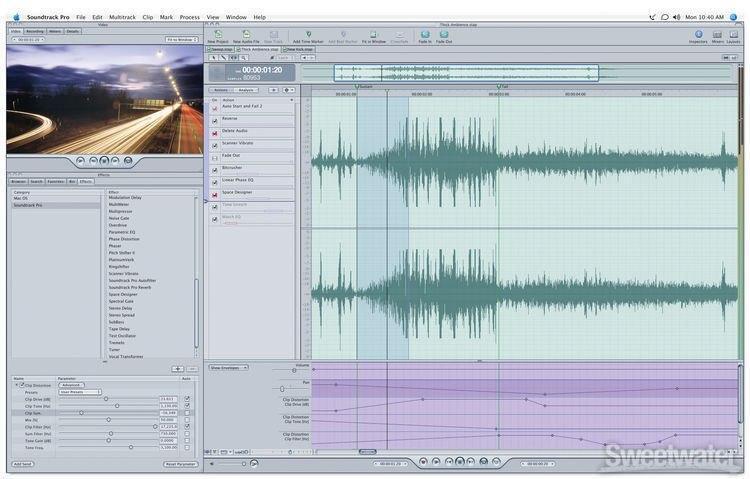750x479 pixels.
Task: Apply Fade Out from the toolbar
Action: pyautogui.click(x=444, y=36)
